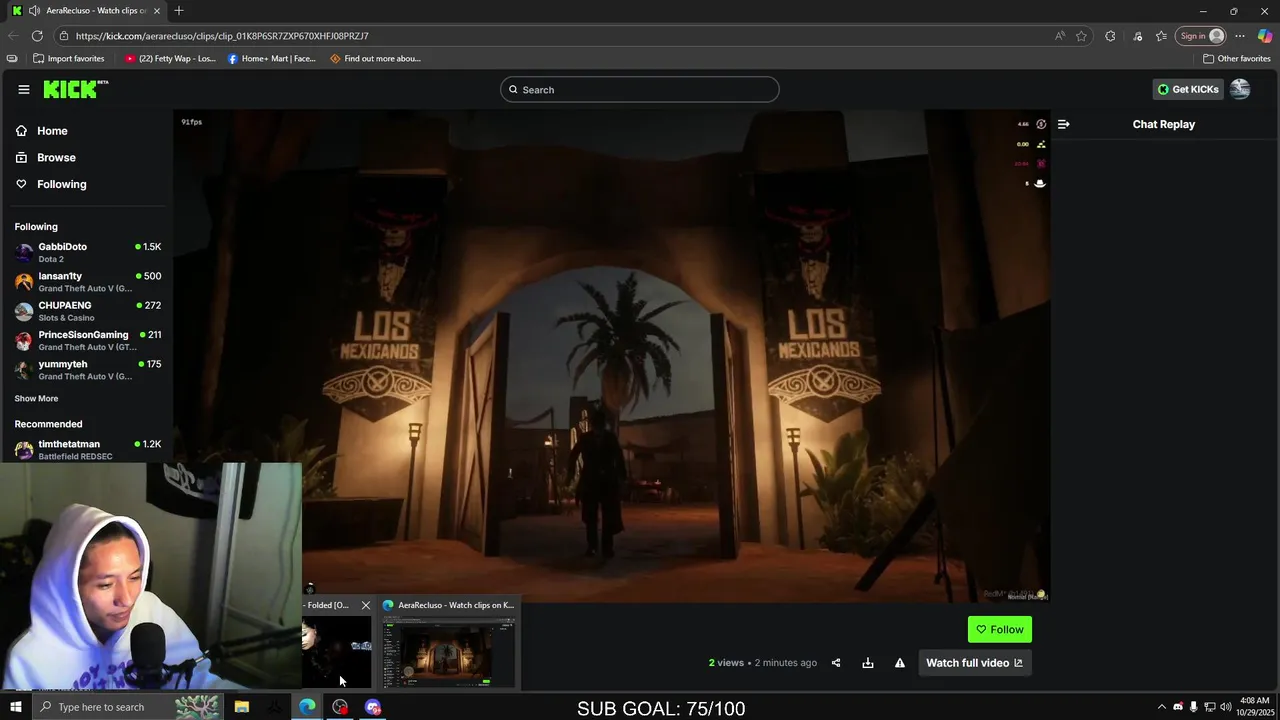Collapse the Chat Replay panel
Viewport: 1280px width, 720px height.
1063,124
